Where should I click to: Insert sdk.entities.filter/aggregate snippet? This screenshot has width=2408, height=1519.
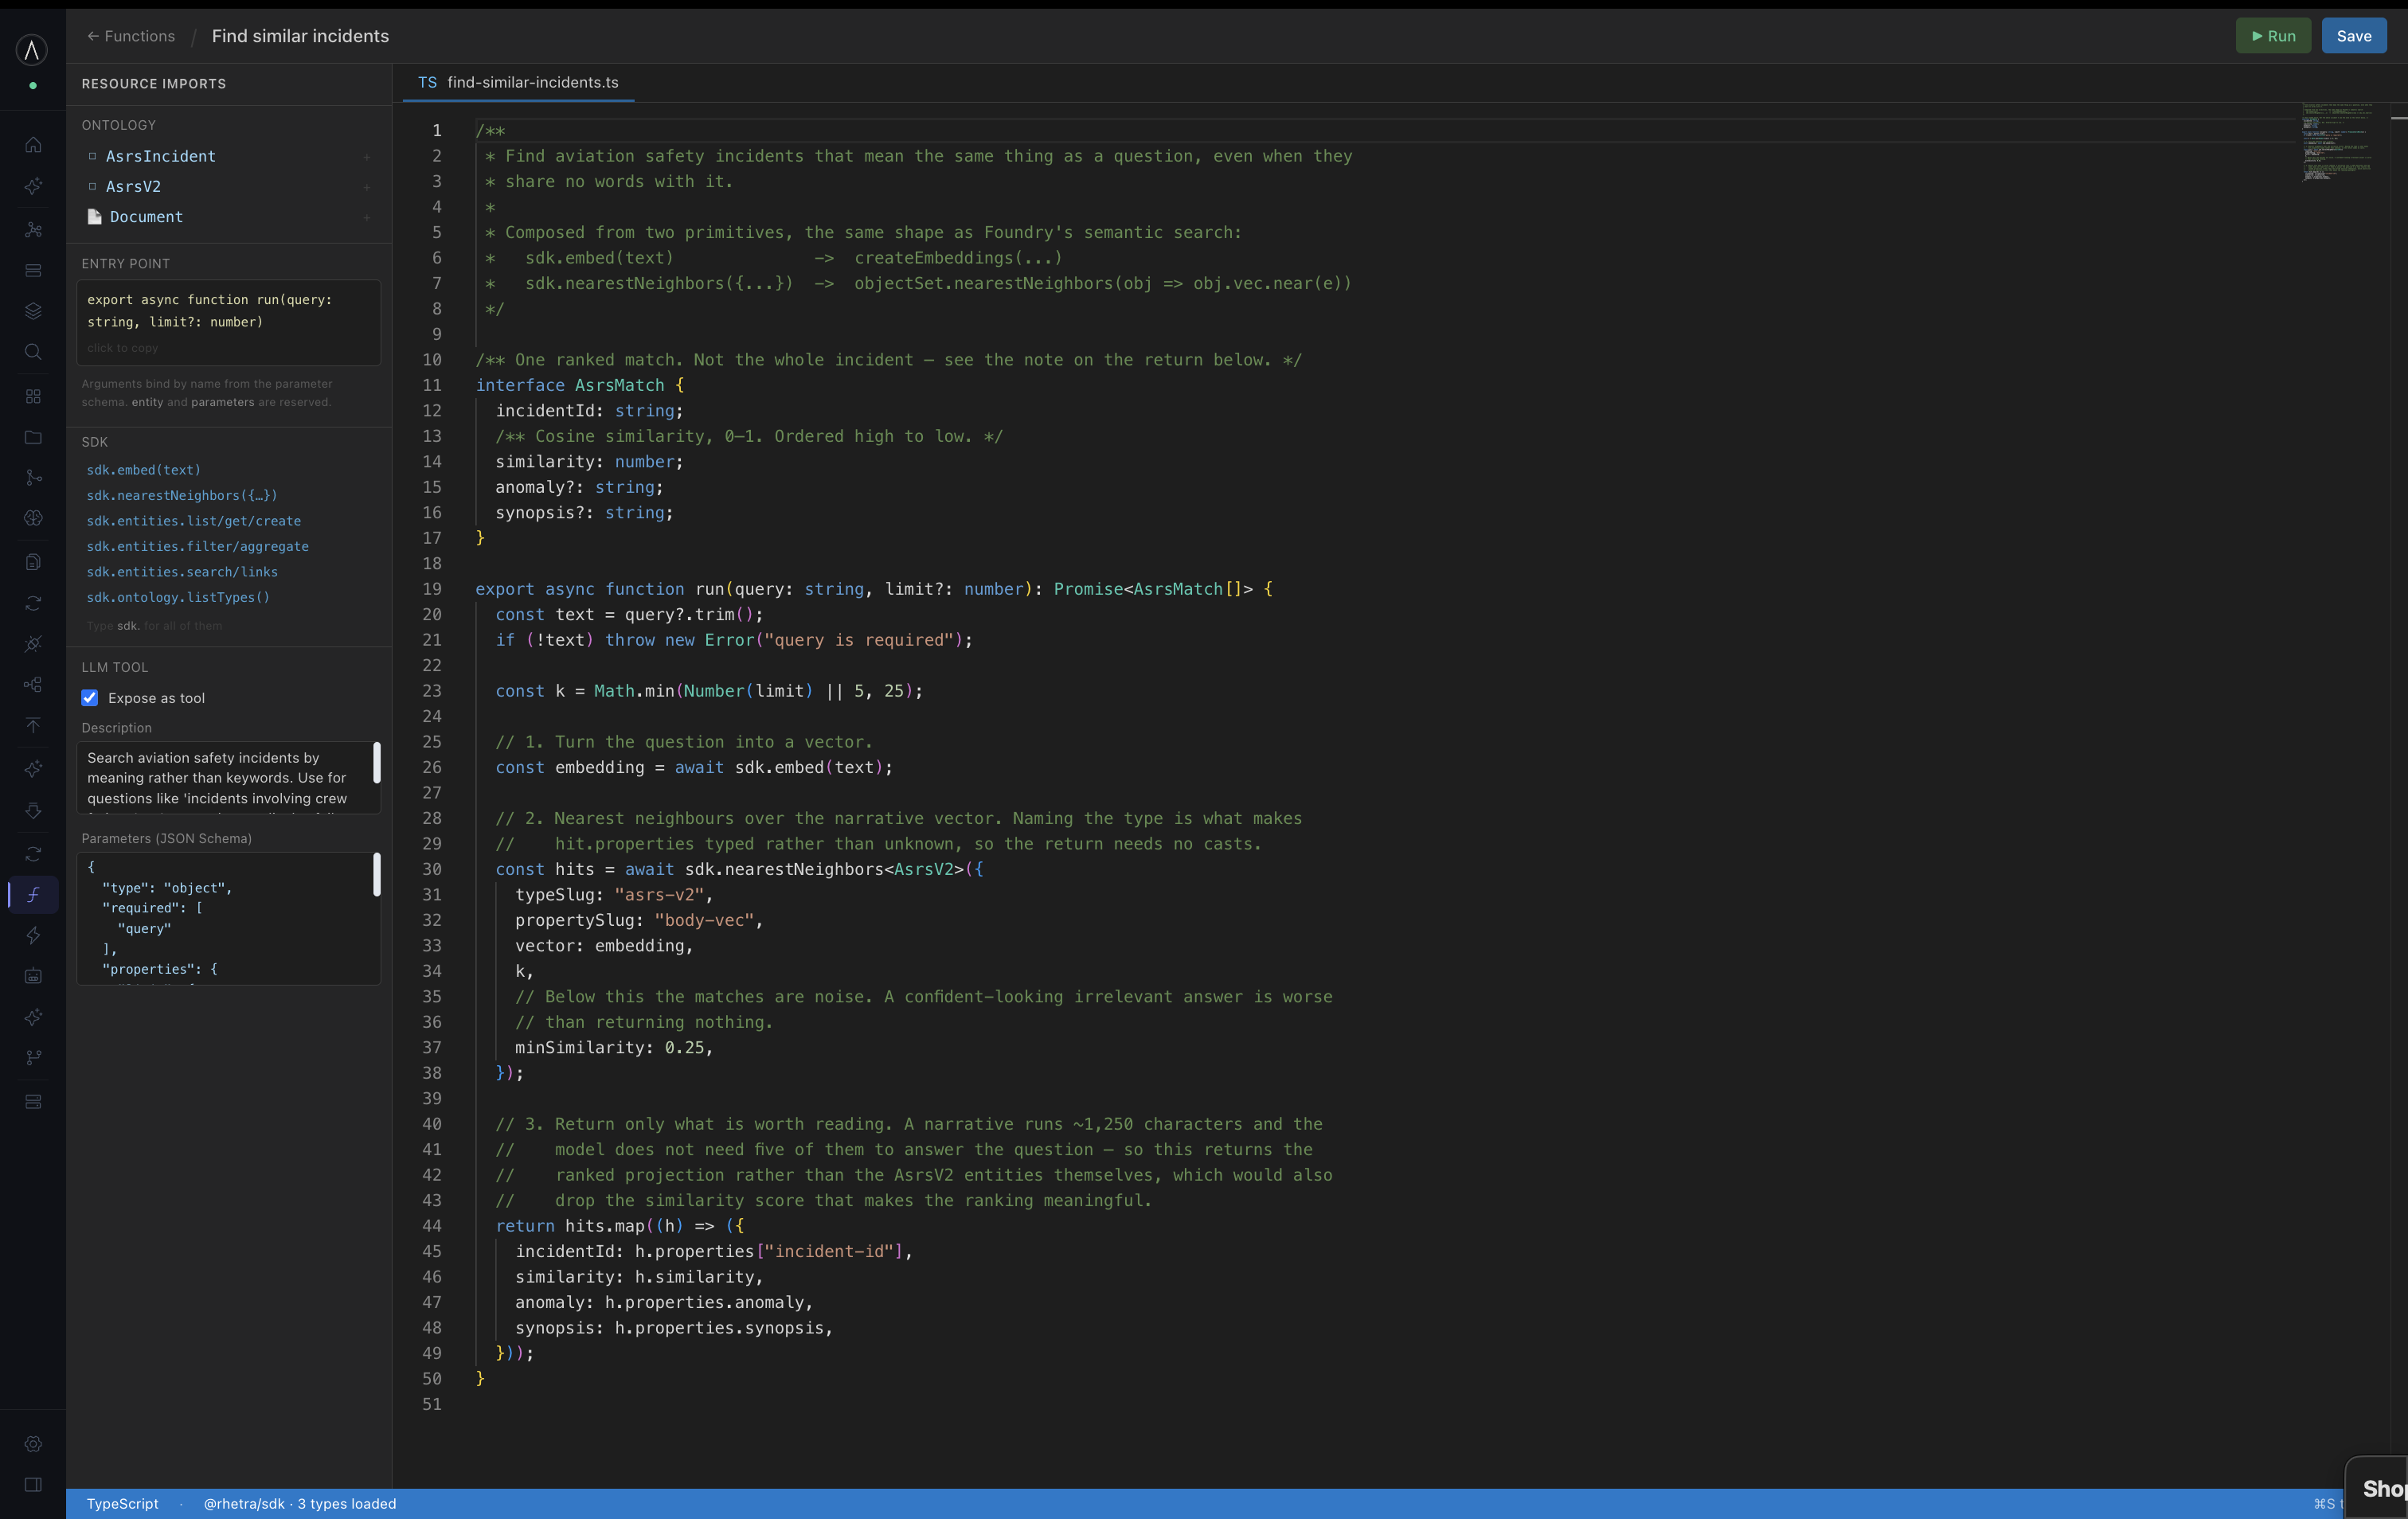pos(197,546)
